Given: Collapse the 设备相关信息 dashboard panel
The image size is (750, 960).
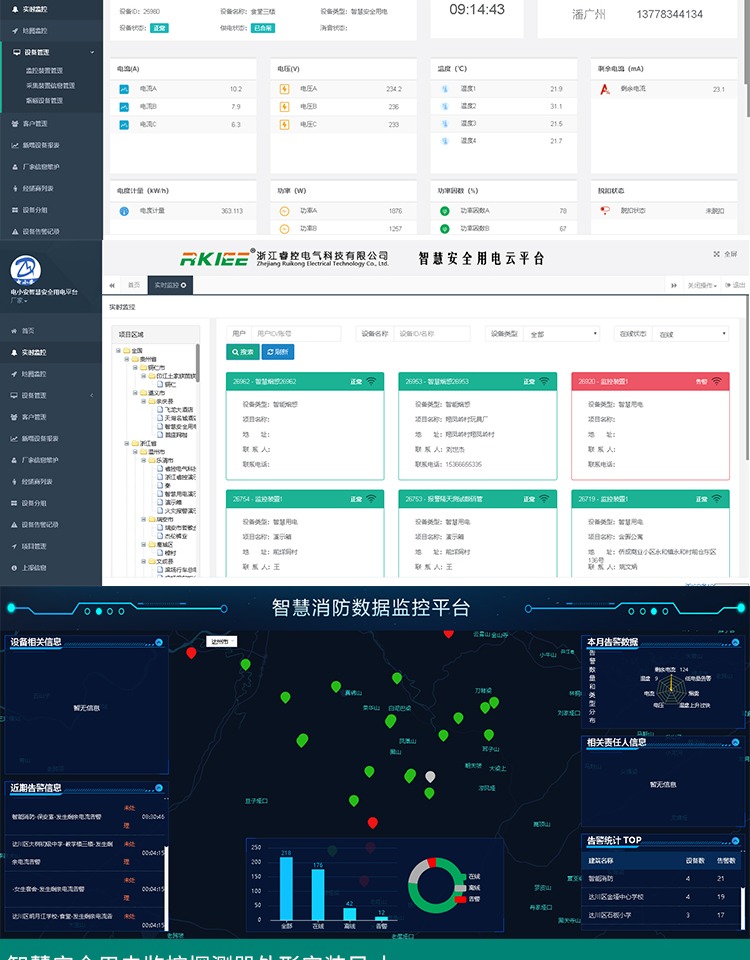Looking at the screenshot, I should pos(159,642).
